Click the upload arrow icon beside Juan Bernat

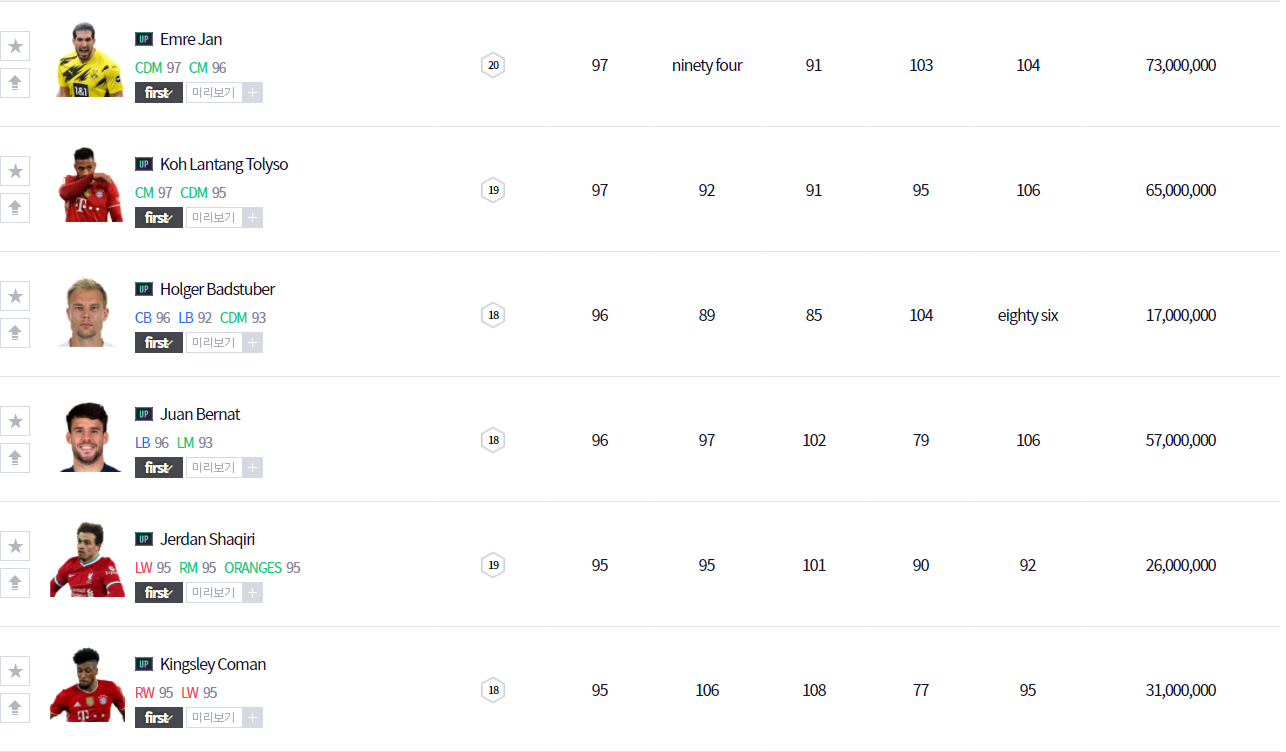(x=15, y=458)
